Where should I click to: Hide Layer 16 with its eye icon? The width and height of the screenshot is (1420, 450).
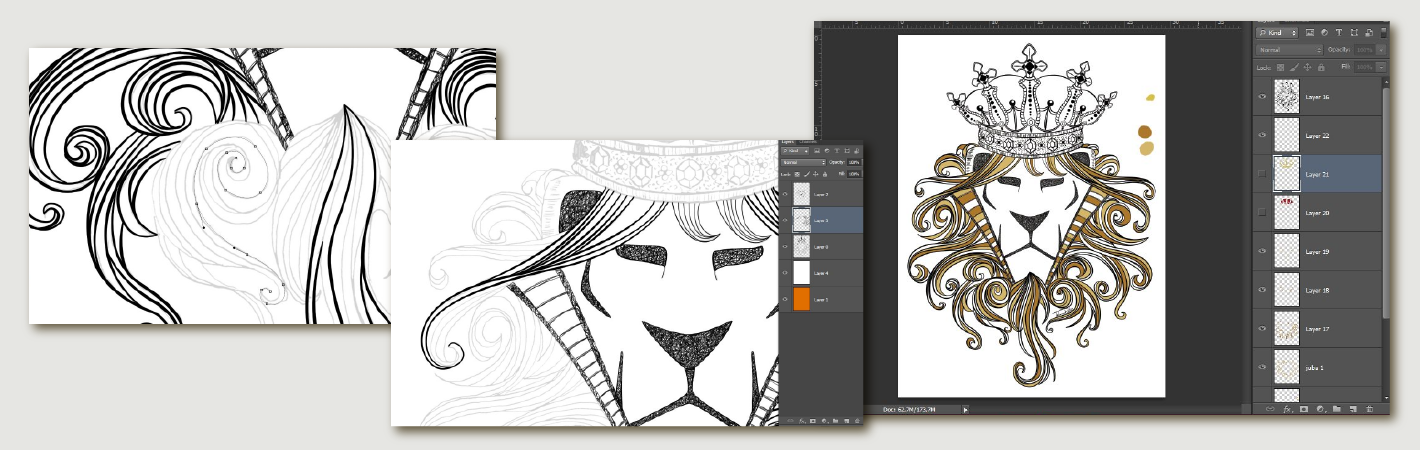(1262, 97)
